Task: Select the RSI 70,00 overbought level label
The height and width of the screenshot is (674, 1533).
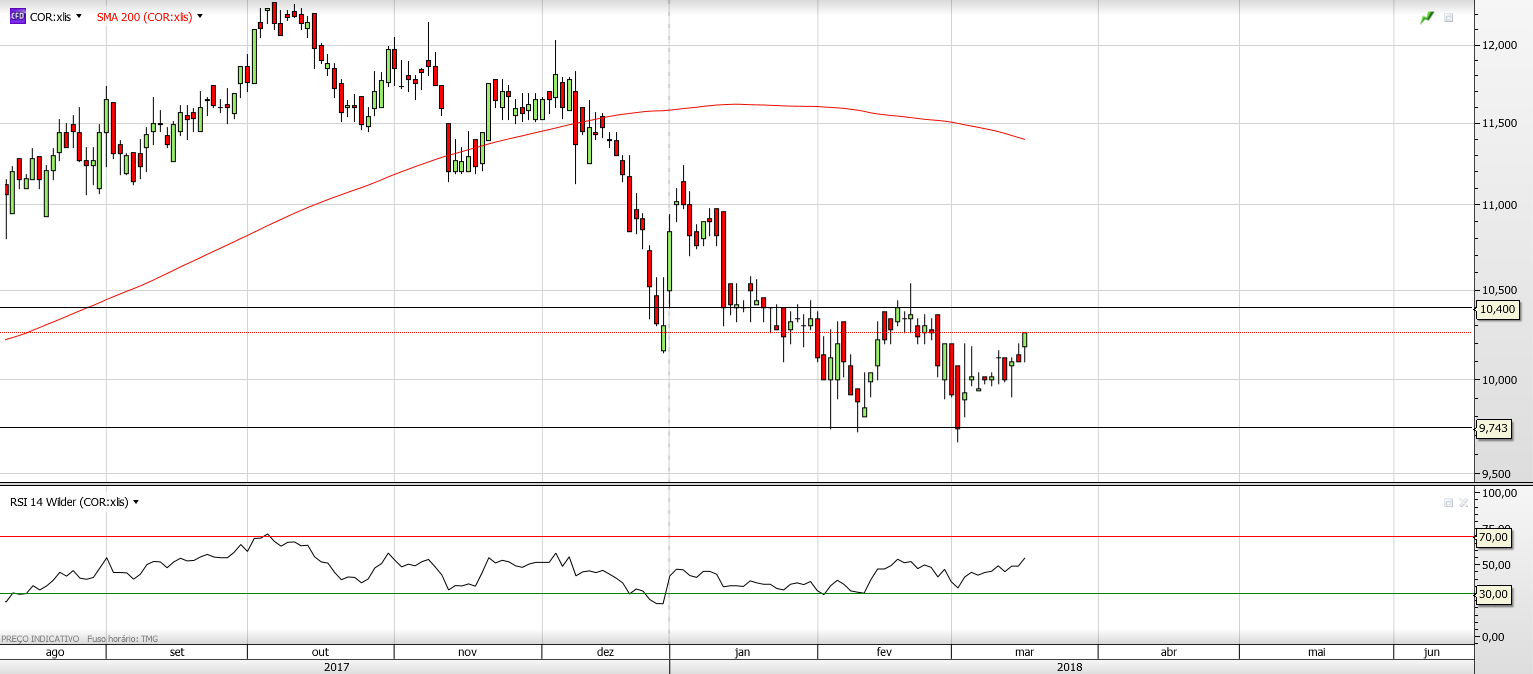Action: tap(1493, 537)
